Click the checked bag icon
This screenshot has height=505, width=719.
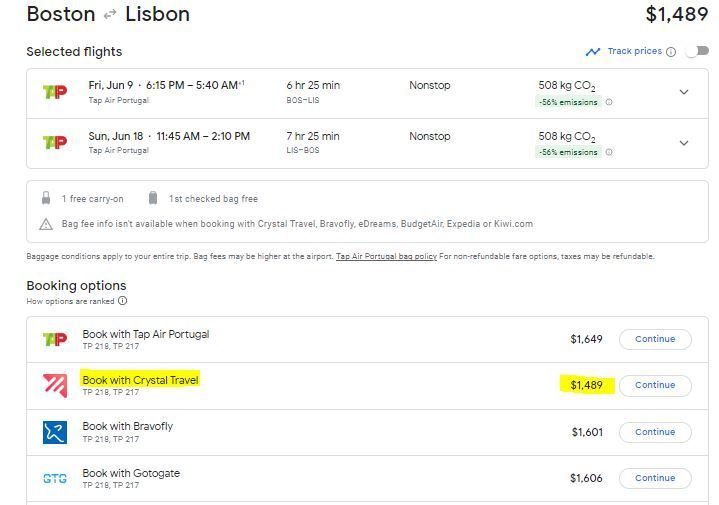(x=152, y=198)
